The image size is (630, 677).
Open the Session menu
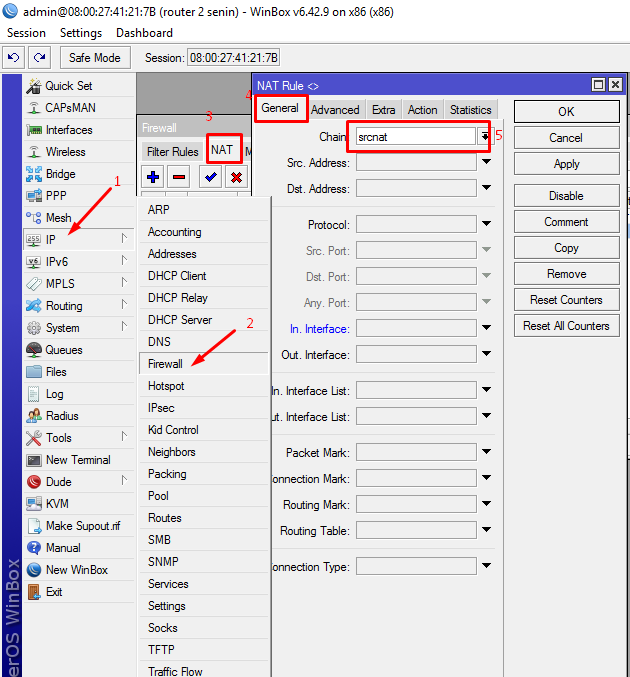click(26, 33)
